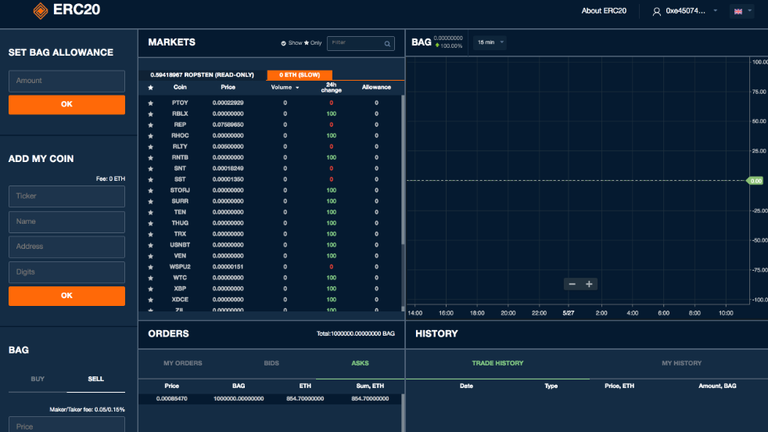Favorite the RNTB coin star

pyautogui.click(x=150, y=158)
